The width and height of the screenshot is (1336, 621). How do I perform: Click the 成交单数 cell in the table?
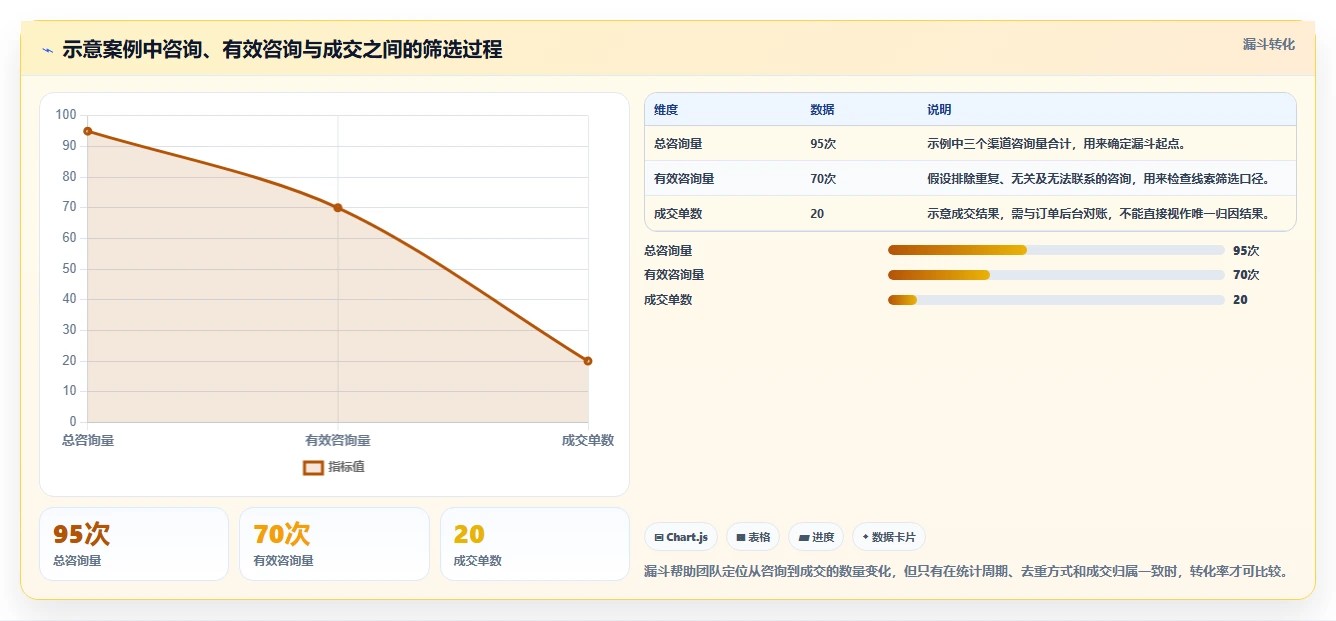[x=678, y=214]
